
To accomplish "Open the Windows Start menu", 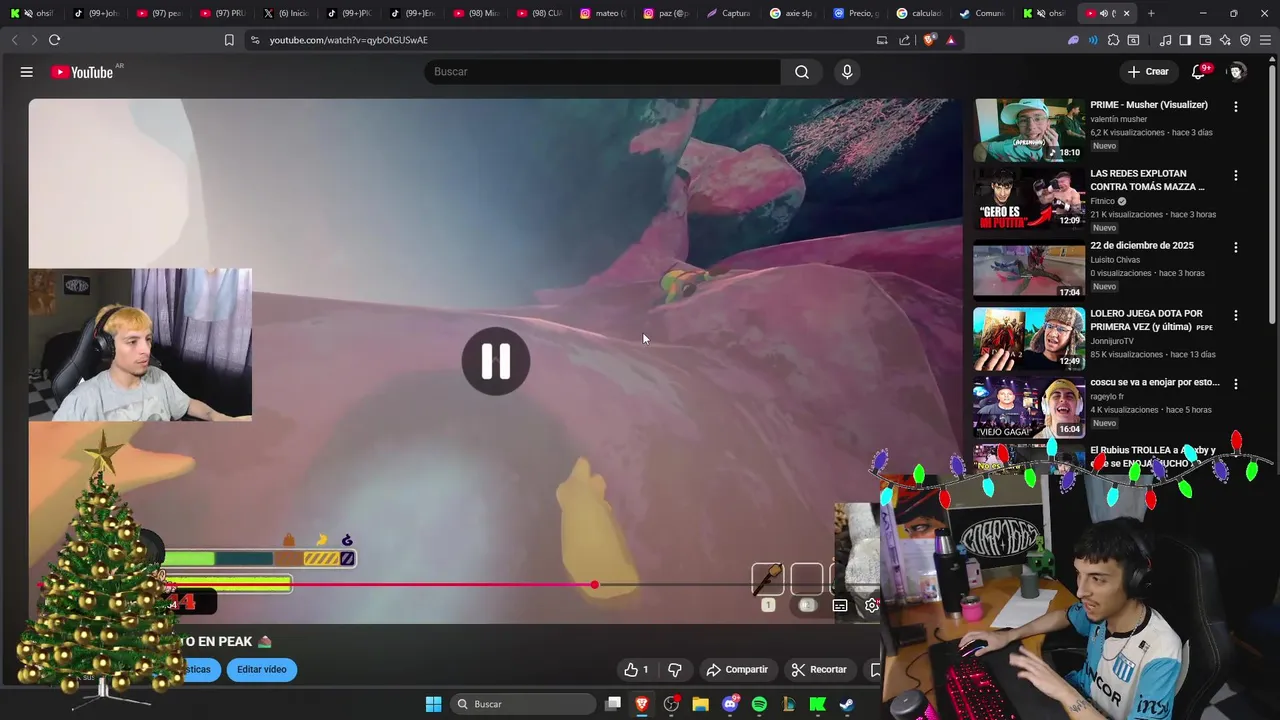I will (433, 704).
